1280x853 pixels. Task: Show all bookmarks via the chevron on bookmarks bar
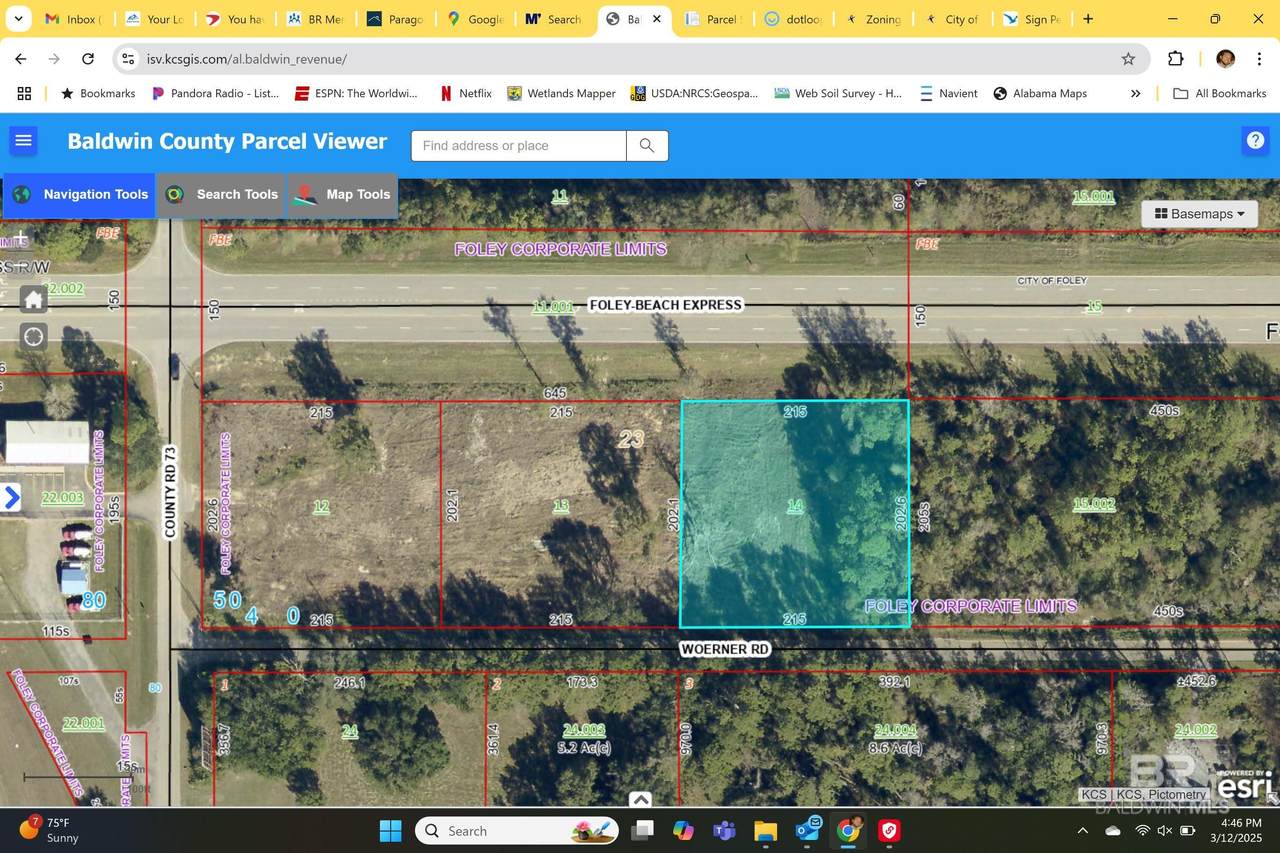1136,93
